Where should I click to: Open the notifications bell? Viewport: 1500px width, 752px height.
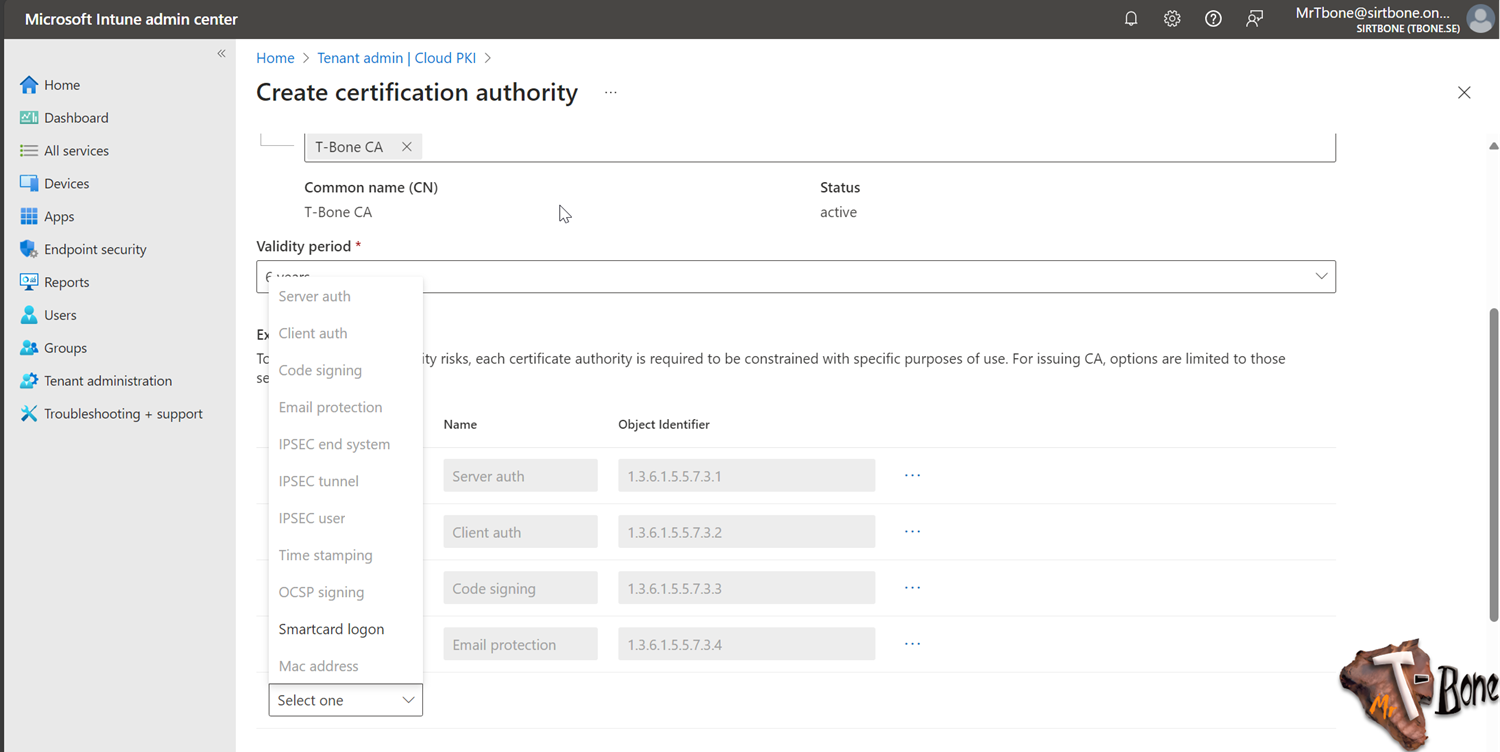click(x=1131, y=18)
